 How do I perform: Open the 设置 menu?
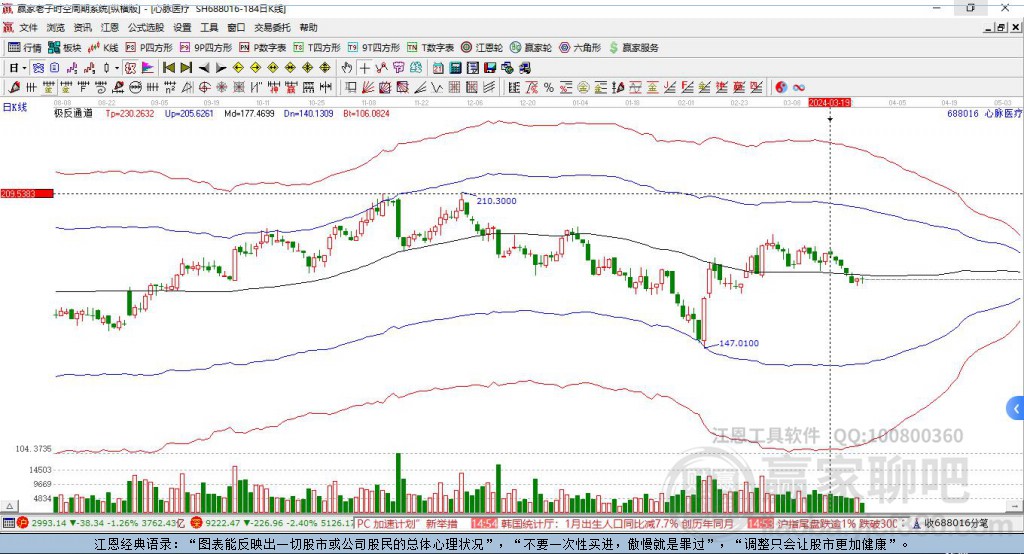pos(182,27)
